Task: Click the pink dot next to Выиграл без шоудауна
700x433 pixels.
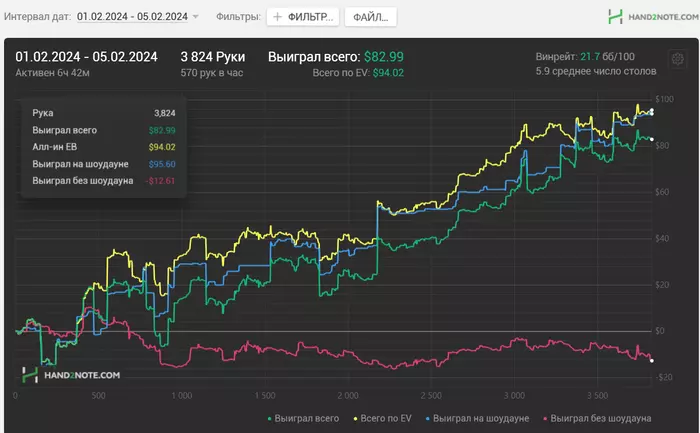Action: tap(545, 419)
